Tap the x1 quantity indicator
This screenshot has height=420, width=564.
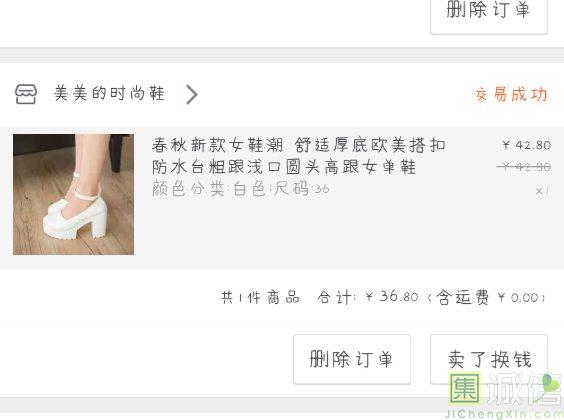(x=543, y=191)
